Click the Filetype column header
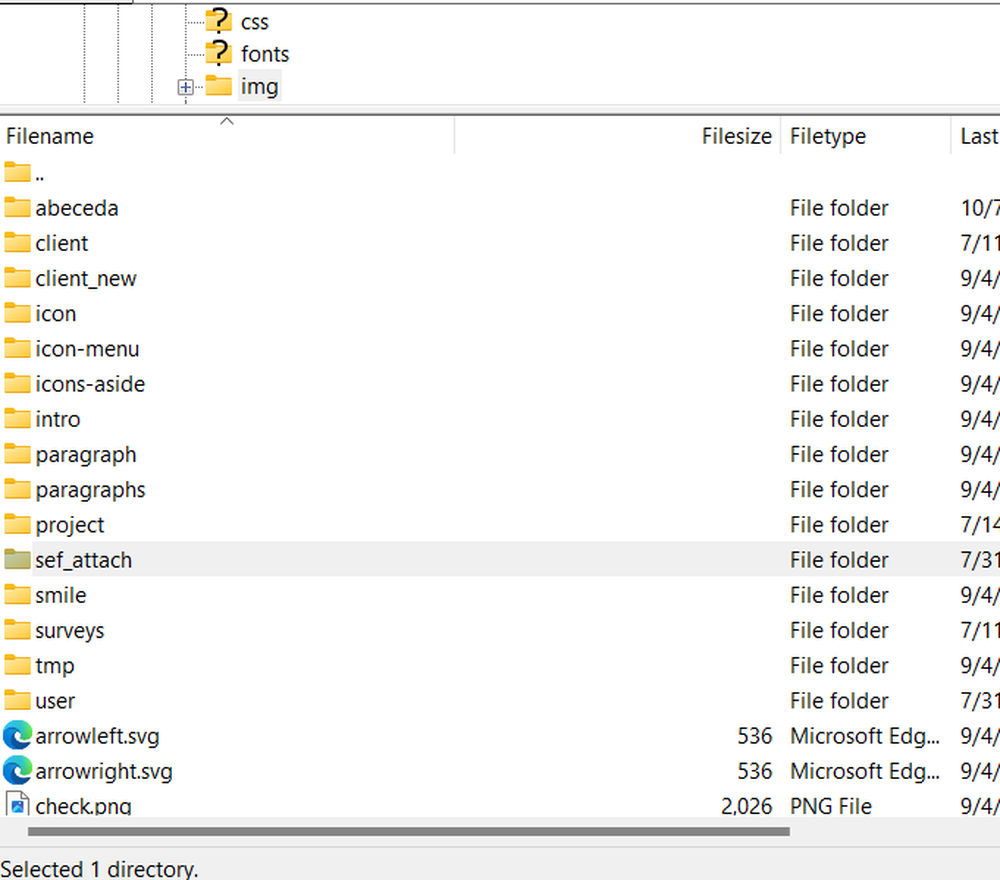 (828, 137)
